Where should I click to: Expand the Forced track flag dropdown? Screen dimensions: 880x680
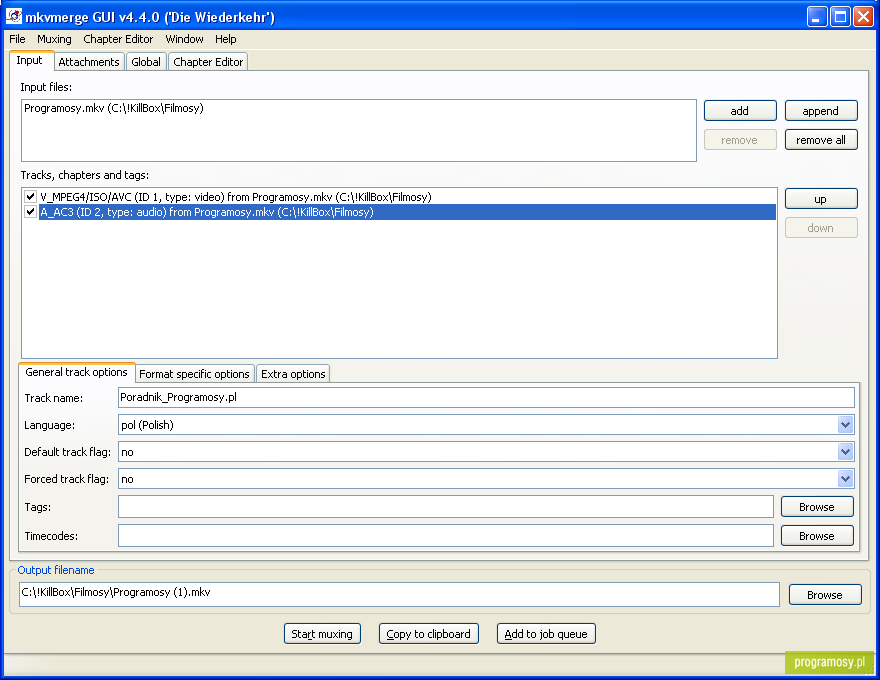click(845, 479)
